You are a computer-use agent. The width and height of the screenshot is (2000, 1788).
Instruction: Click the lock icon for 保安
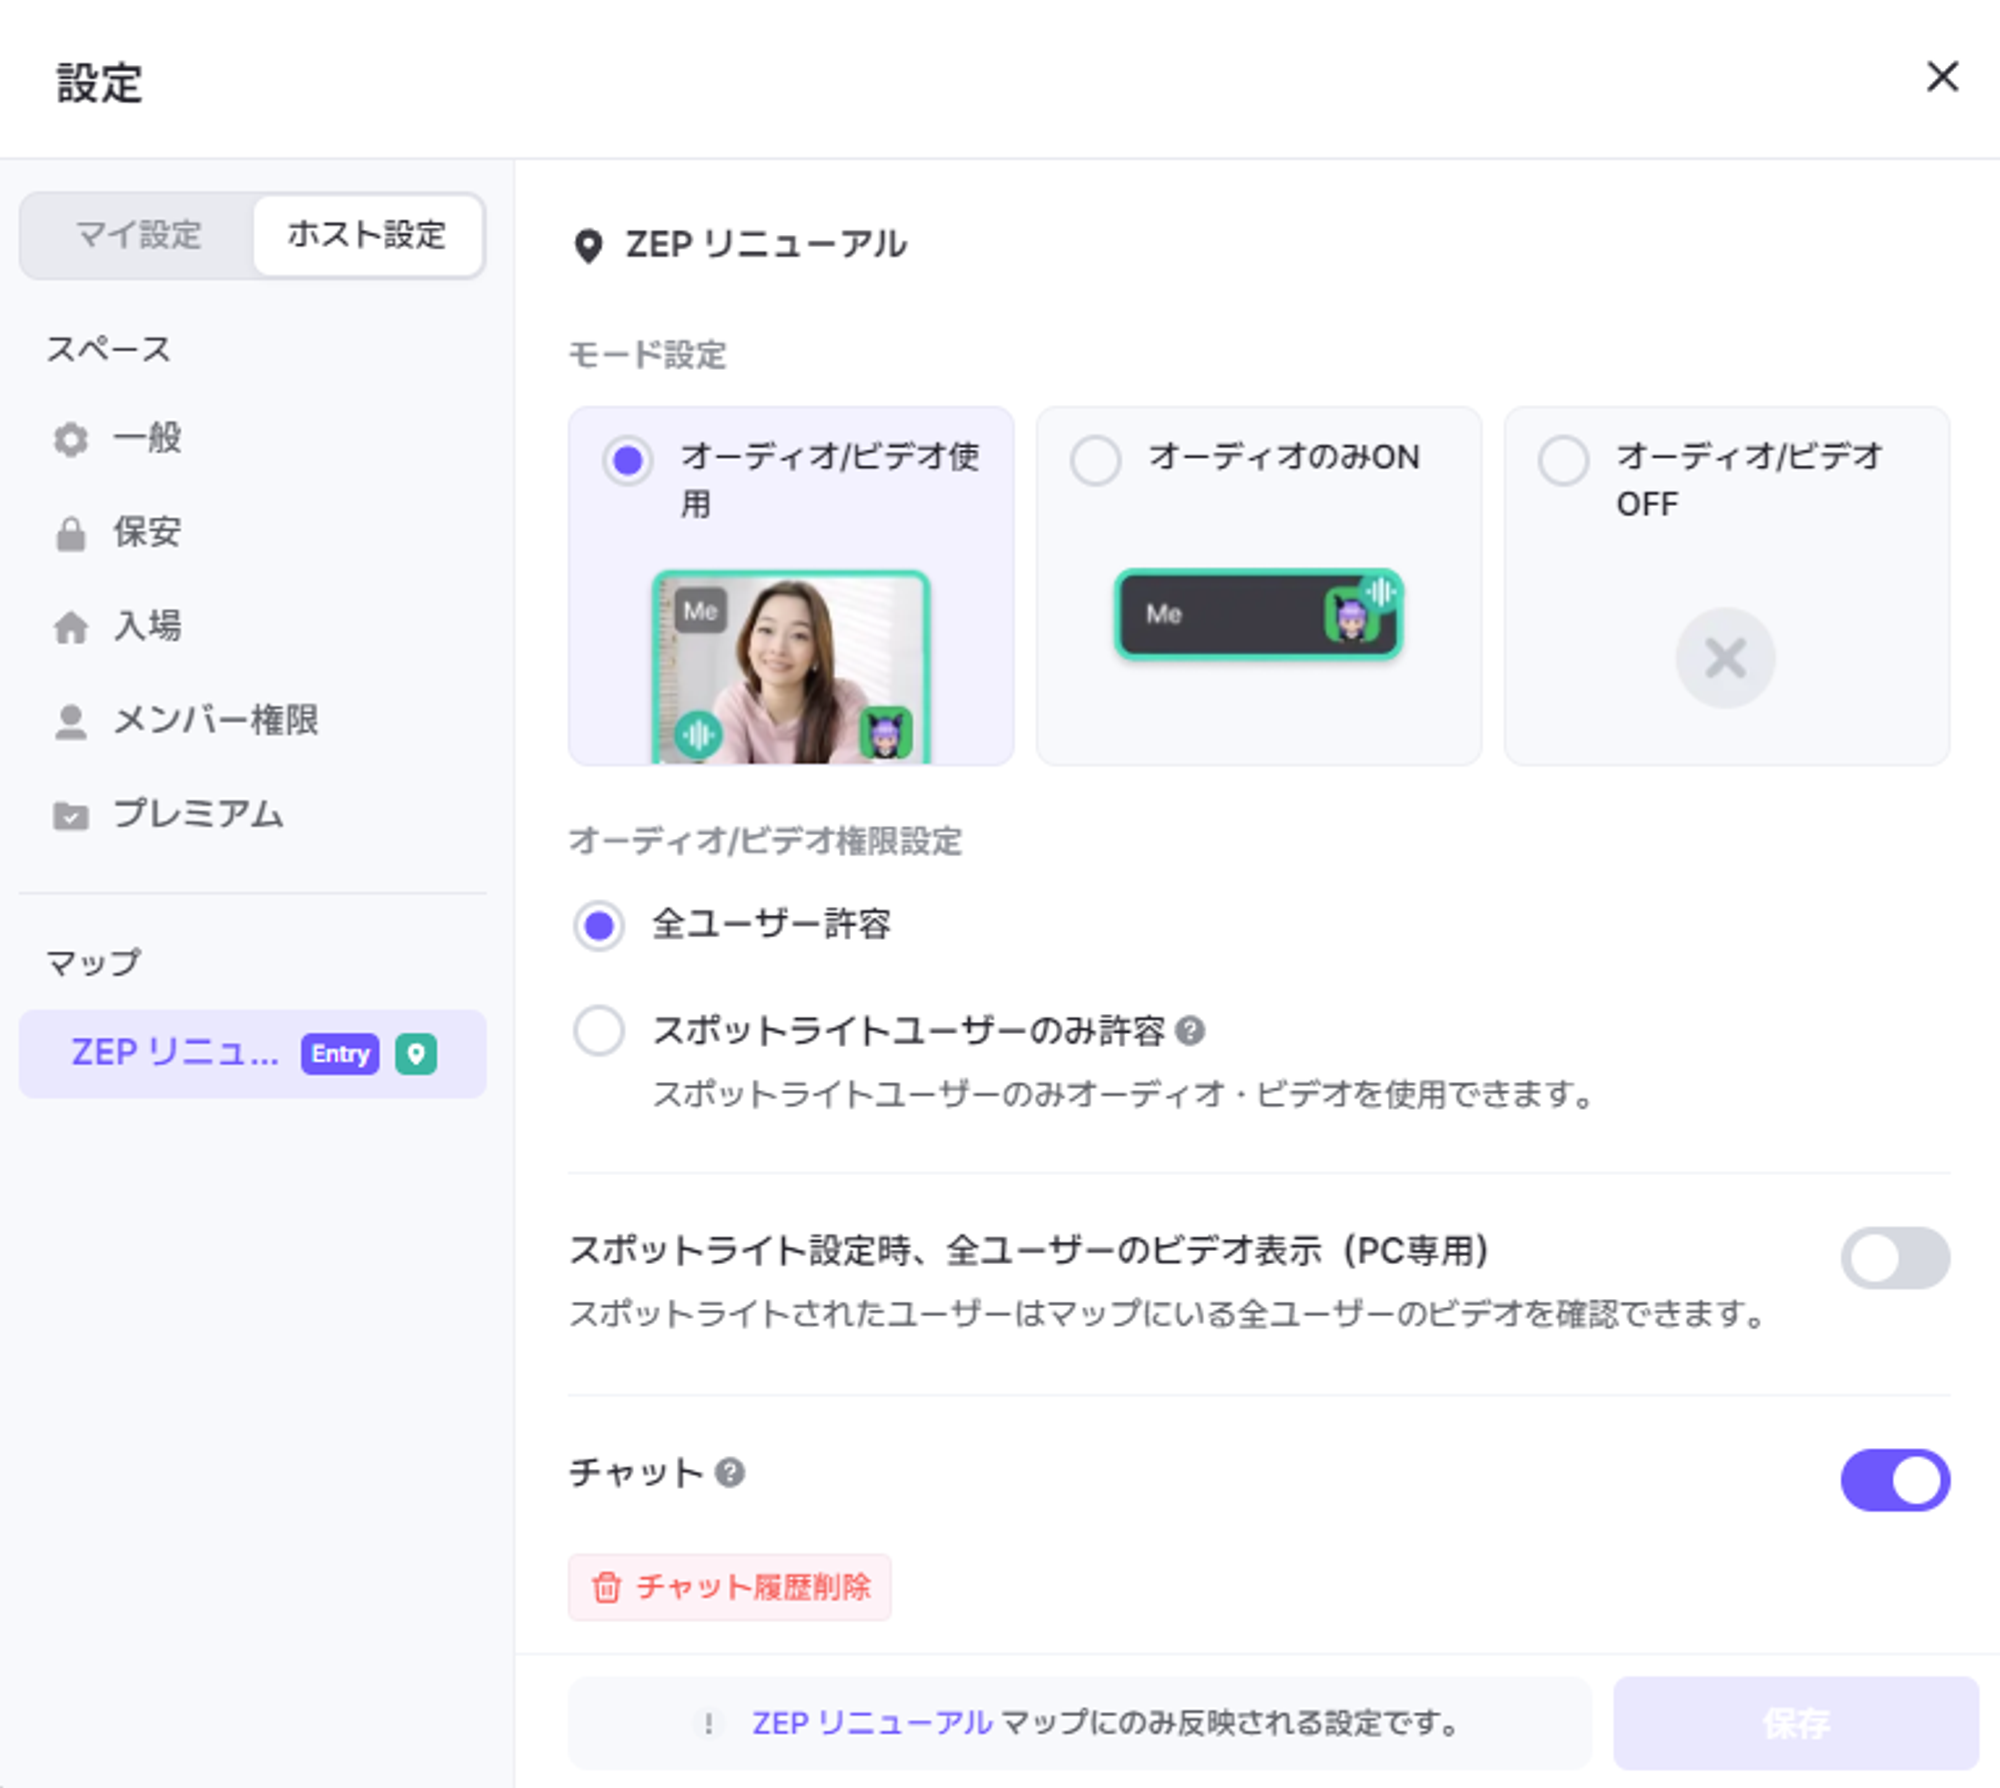pos(70,533)
